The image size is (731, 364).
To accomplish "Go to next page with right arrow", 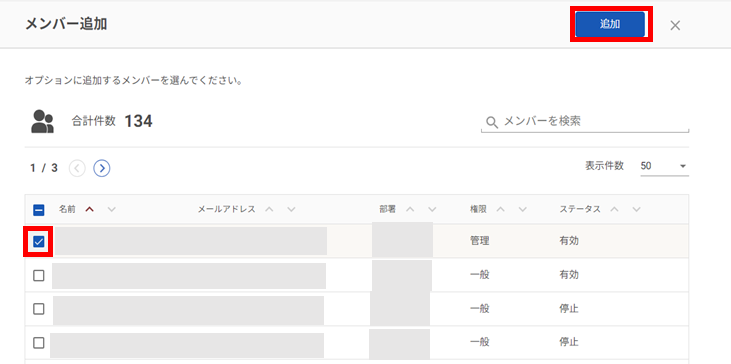I will (102, 168).
